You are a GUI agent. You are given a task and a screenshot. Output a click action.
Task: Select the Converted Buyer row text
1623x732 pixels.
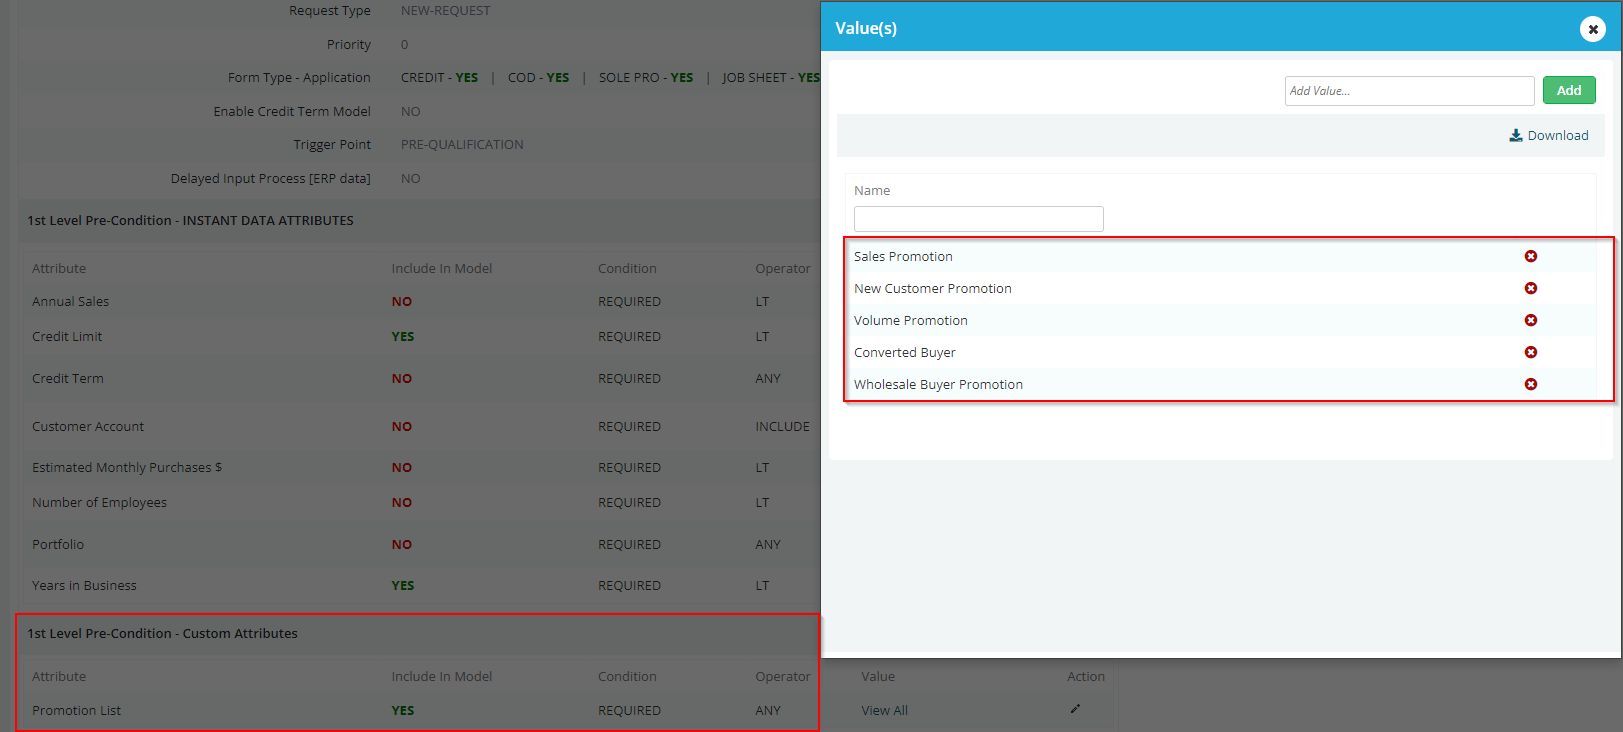[904, 352]
